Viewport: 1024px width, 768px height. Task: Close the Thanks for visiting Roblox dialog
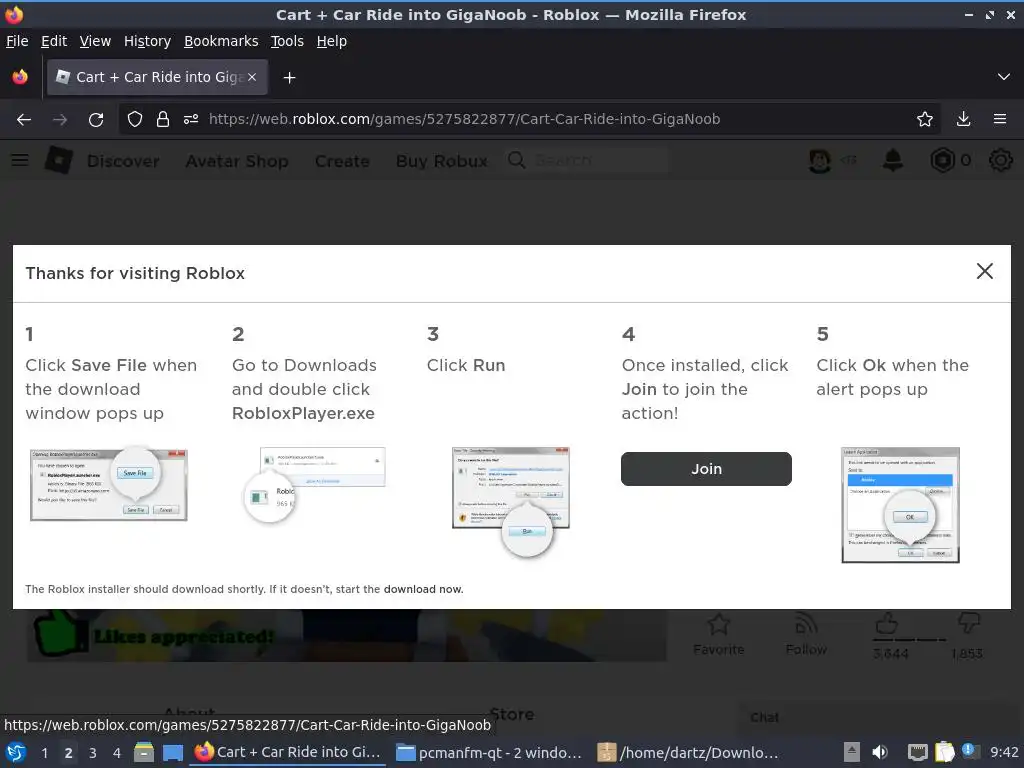[984, 272]
